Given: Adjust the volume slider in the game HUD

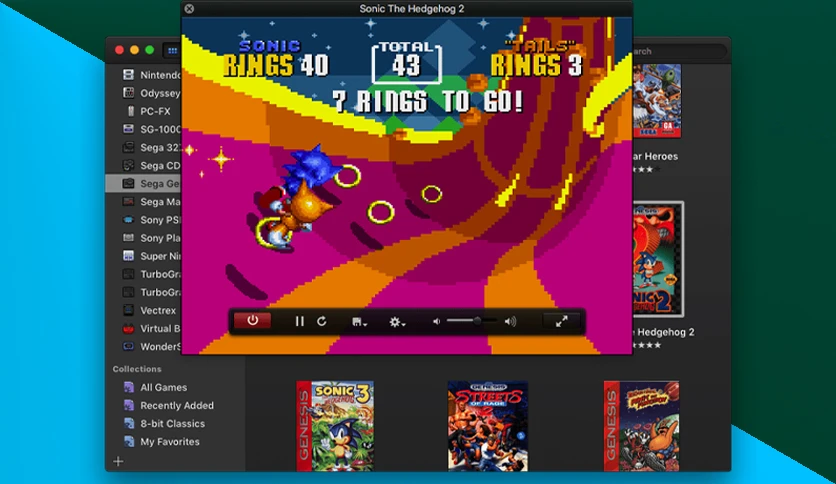Looking at the screenshot, I should pos(471,321).
